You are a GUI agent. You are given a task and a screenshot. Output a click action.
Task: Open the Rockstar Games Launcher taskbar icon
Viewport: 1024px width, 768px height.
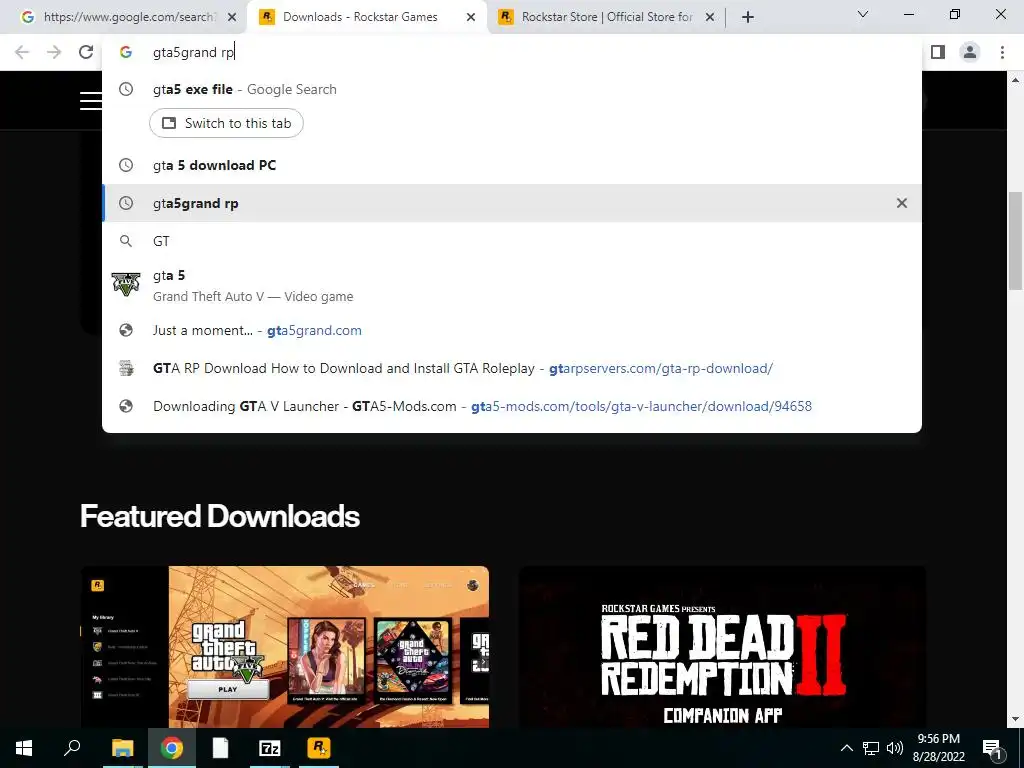(x=319, y=748)
